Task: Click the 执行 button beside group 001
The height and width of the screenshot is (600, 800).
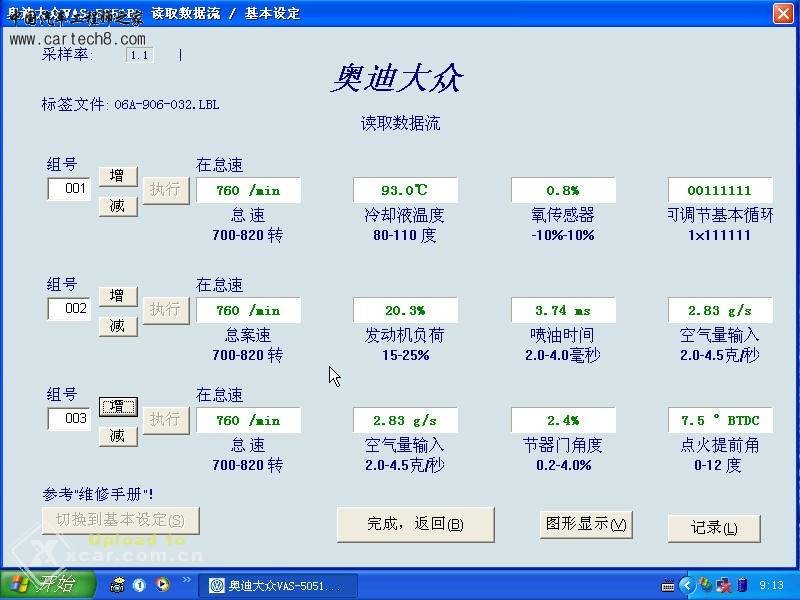Action: tap(166, 190)
